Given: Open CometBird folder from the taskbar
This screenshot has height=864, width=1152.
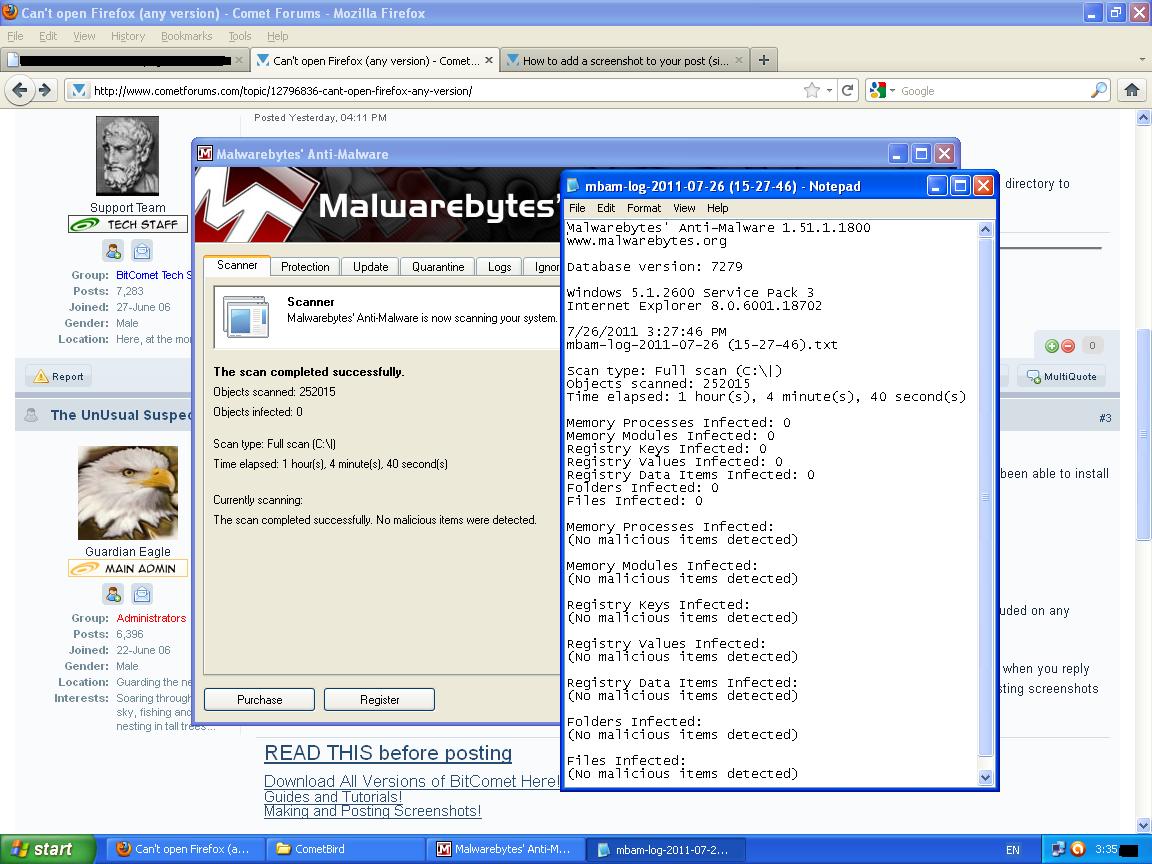Looking at the screenshot, I should point(320,849).
